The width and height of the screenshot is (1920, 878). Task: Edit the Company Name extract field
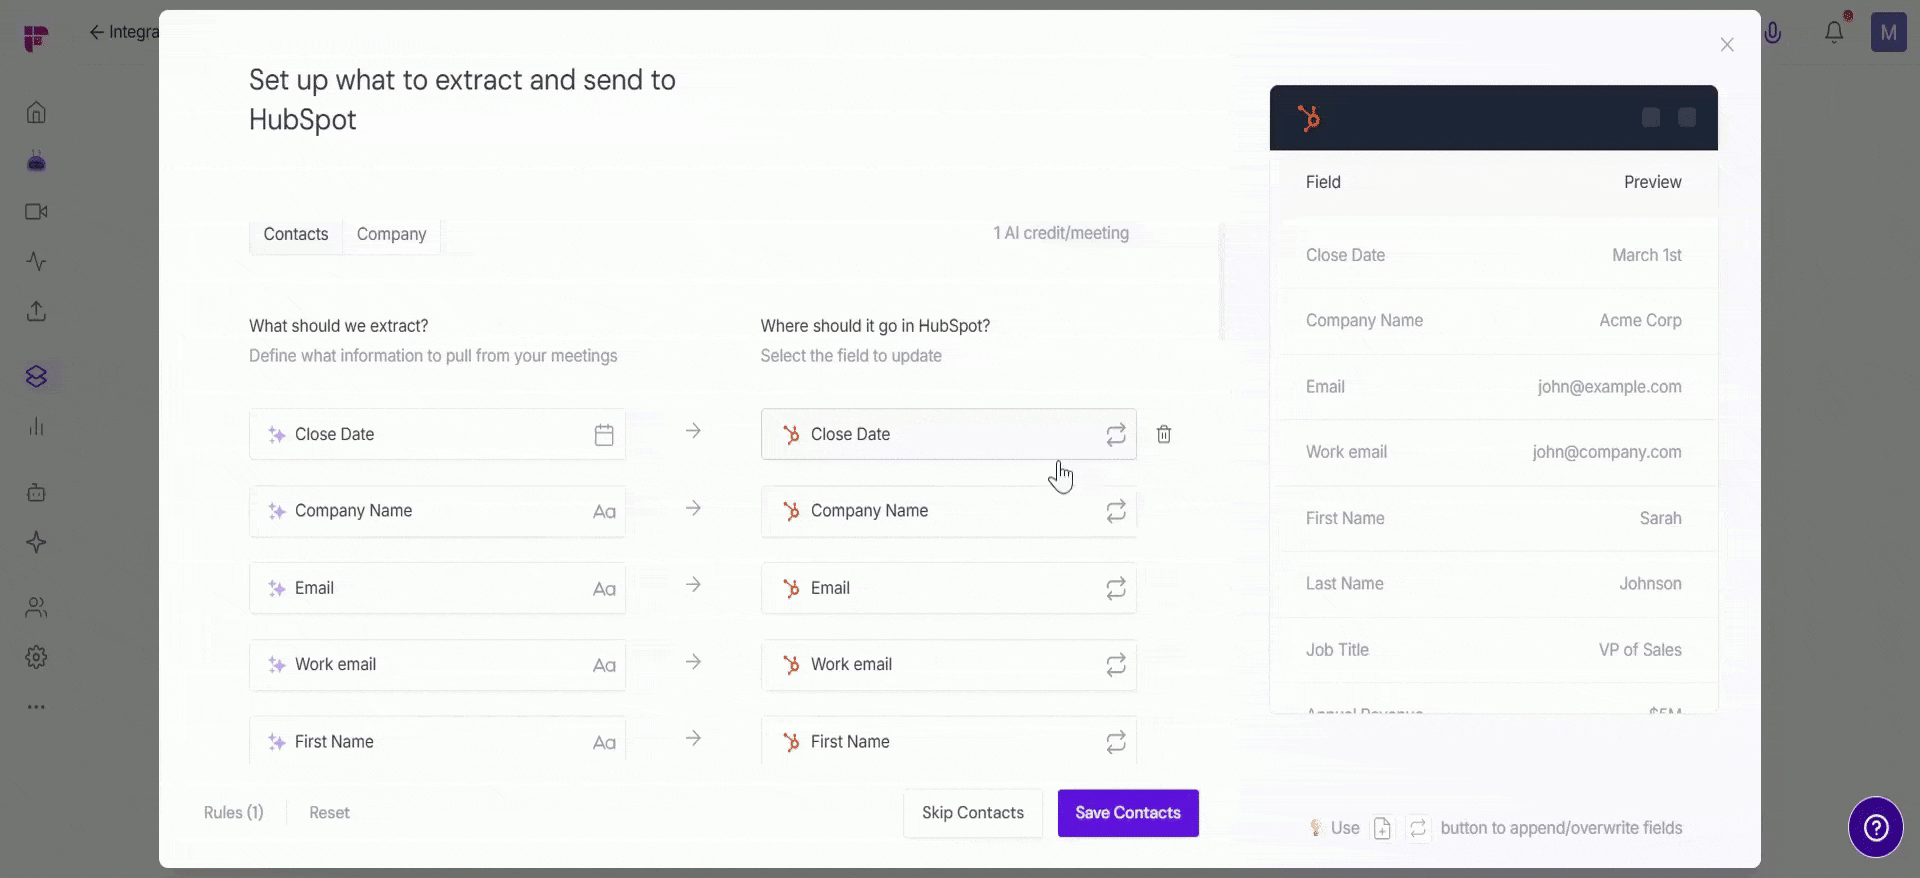(x=437, y=511)
